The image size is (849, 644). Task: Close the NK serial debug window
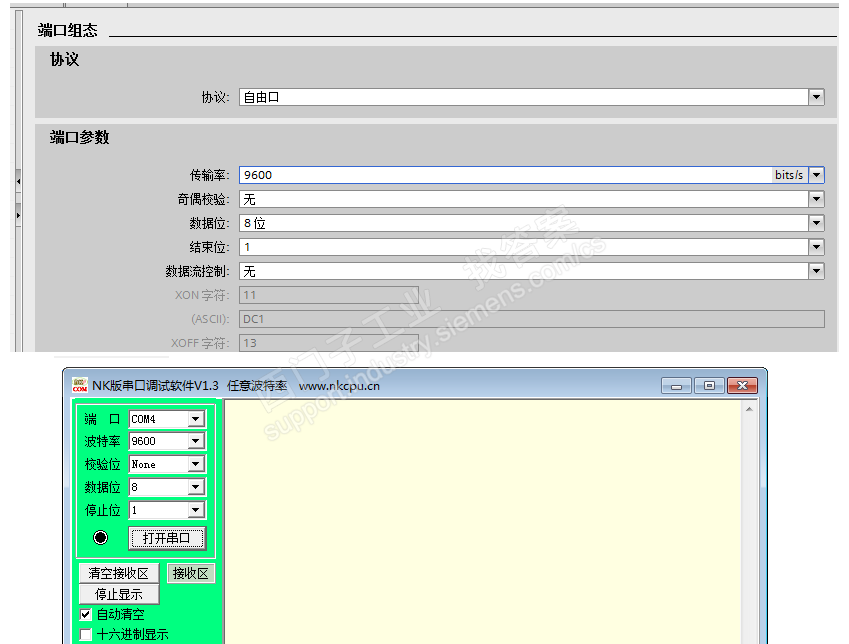(742, 386)
